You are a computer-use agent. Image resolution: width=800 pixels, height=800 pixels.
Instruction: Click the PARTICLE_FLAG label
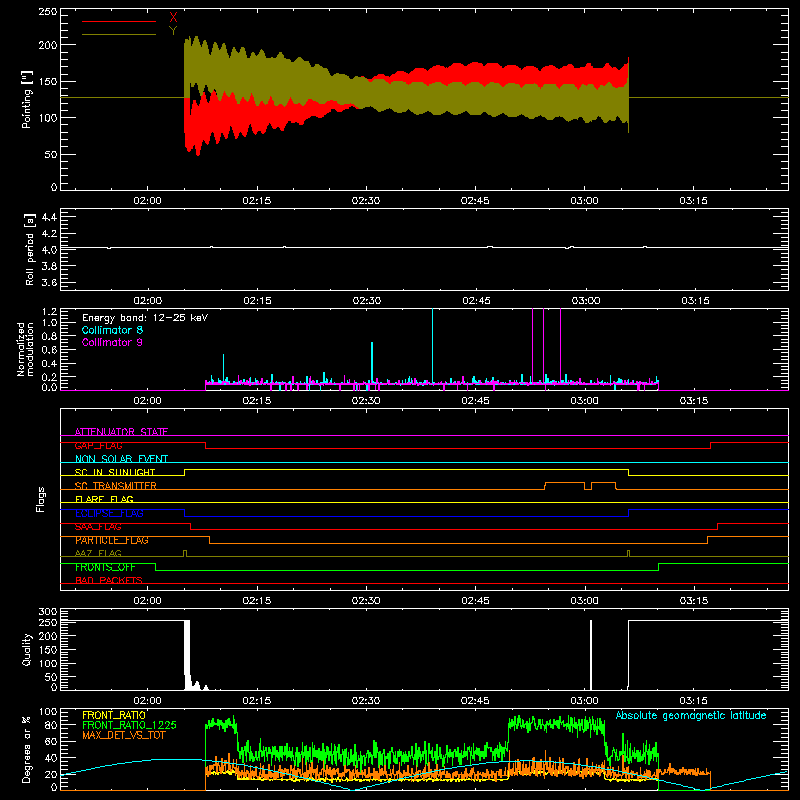tap(112, 540)
